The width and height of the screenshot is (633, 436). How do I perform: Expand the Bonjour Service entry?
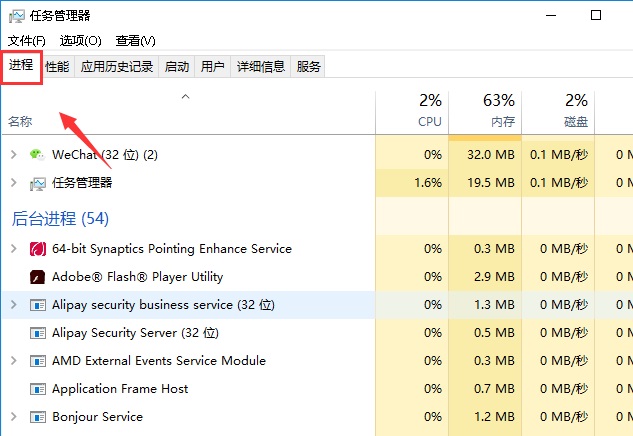13,417
